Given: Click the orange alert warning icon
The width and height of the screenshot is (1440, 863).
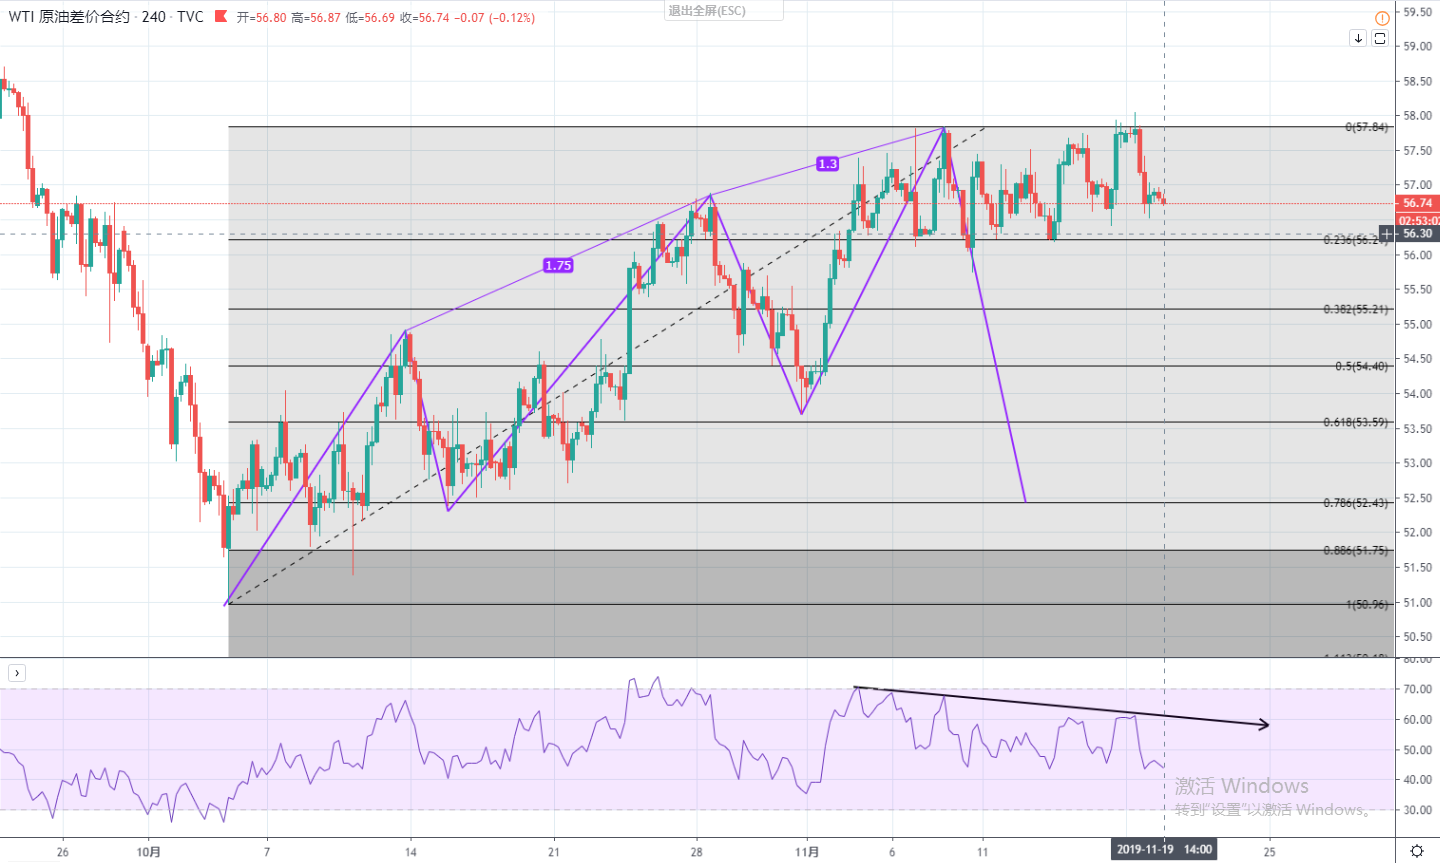Looking at the screenshot, I should coord(1382,18).
